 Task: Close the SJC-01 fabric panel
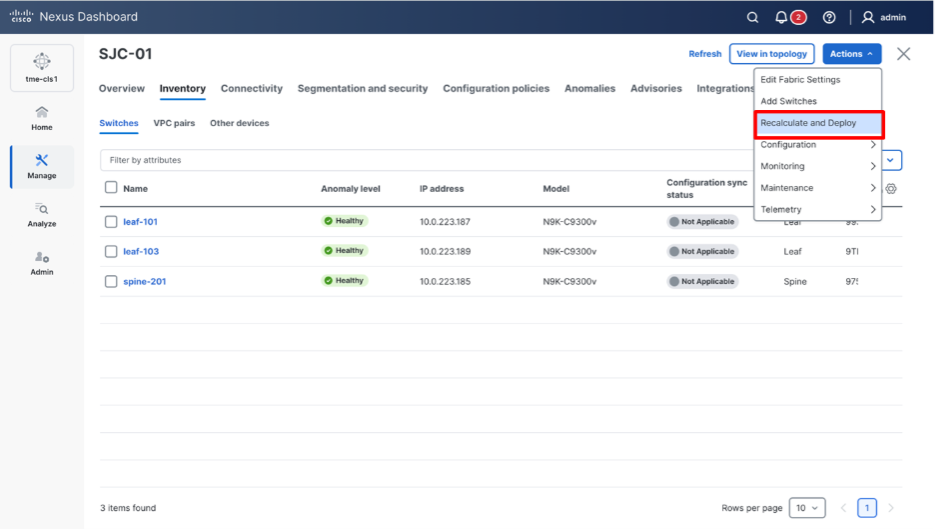pyautogui.click(x=903, y=54)
